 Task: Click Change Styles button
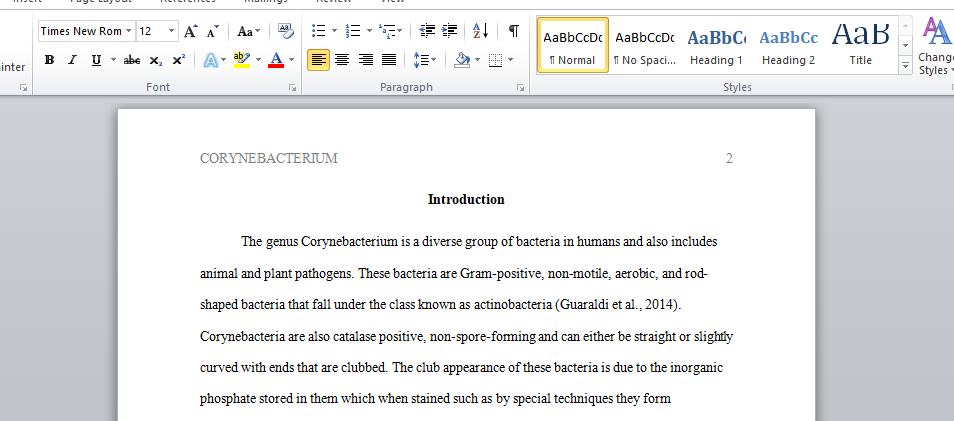click(x=935, y=47)
